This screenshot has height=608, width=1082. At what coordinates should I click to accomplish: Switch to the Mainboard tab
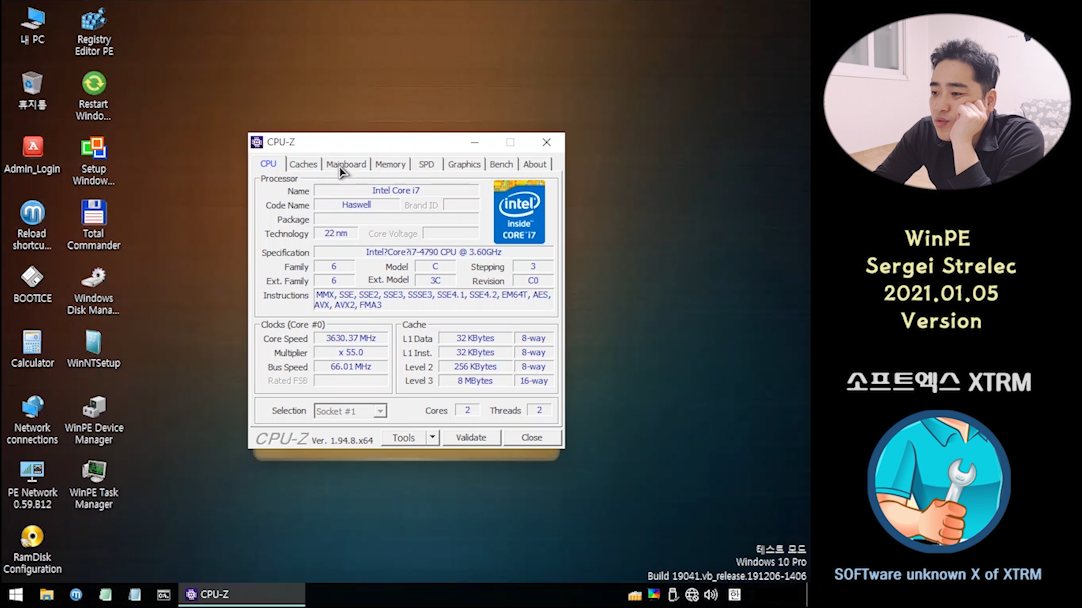pos(346,164)
